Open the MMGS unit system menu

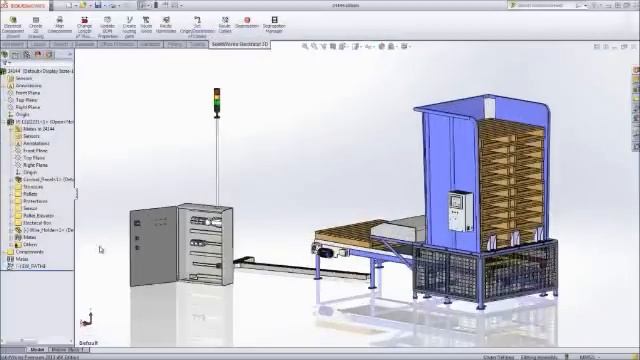[x=589, y=357]
